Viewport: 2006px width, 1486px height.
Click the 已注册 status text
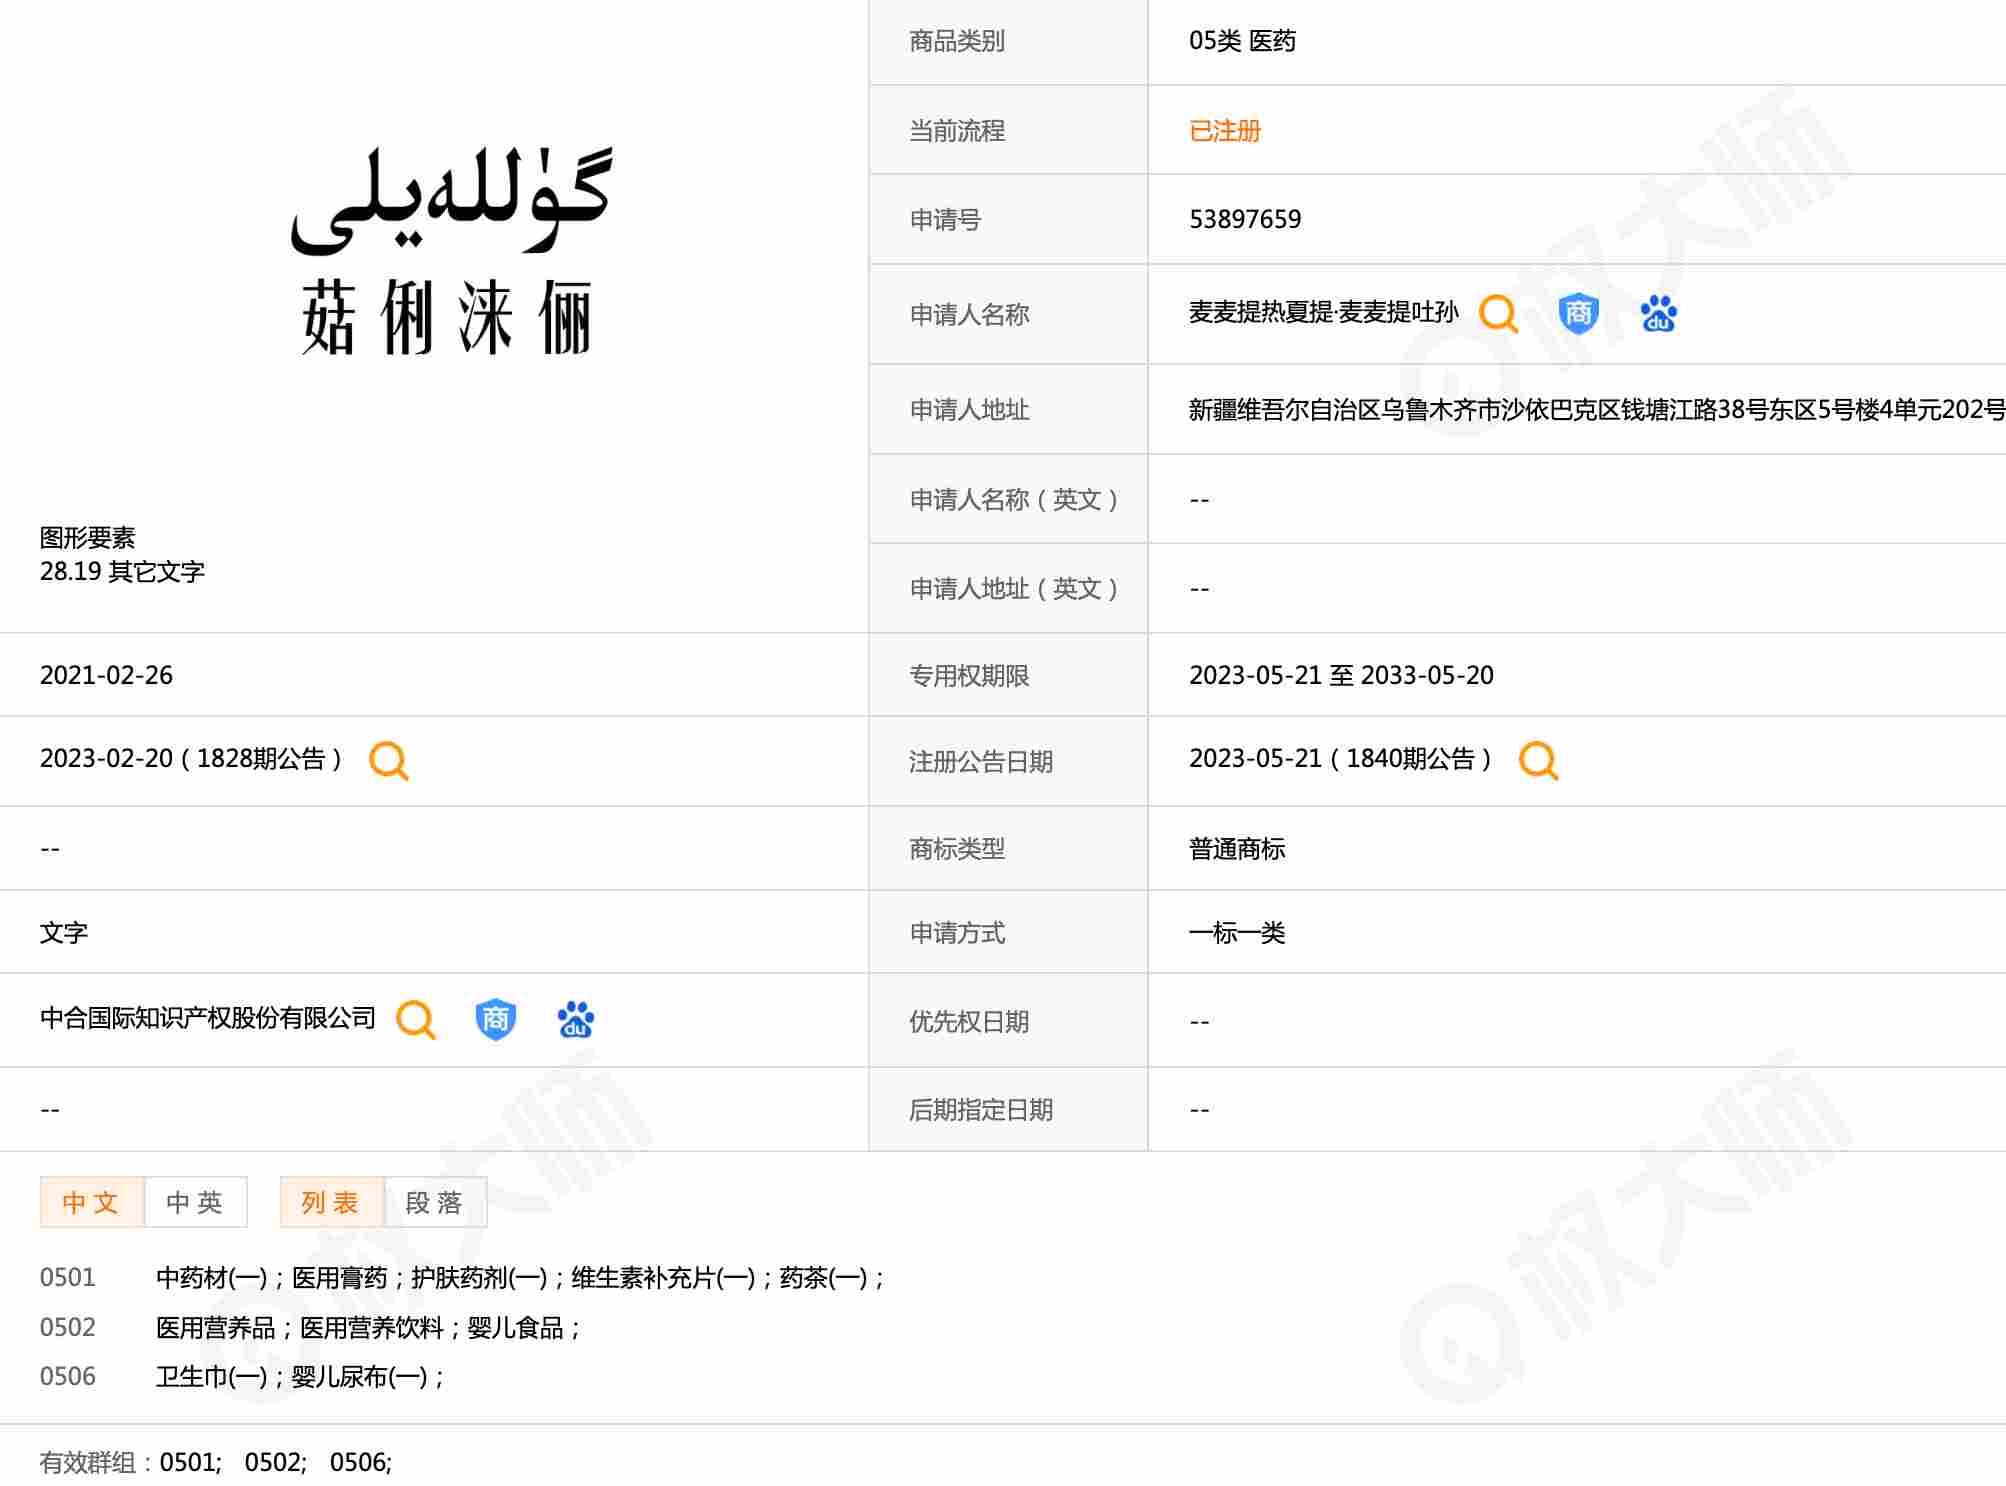(1224, 131)
